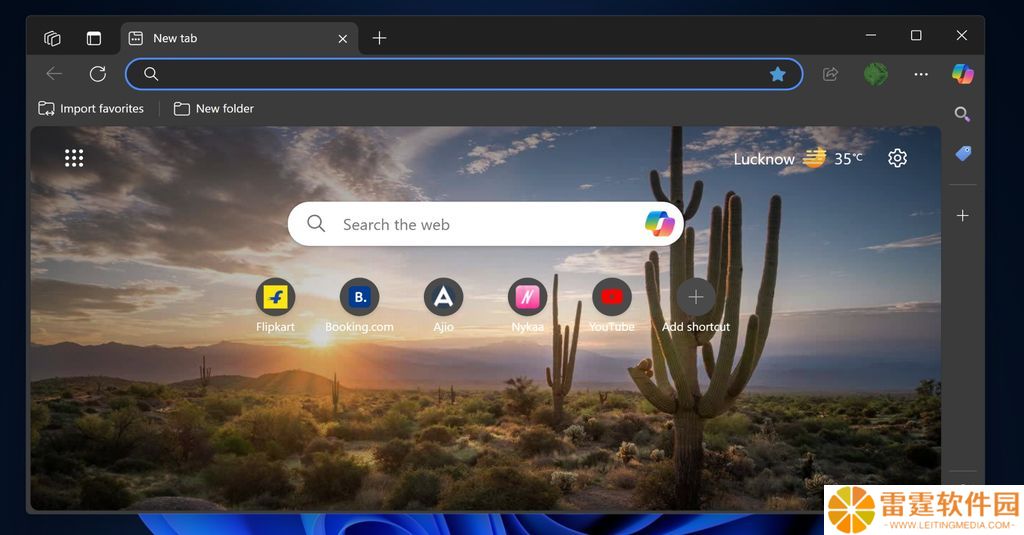Maximize the browser window
Image resolution: width=1024 pixels, height=535 pixels.
pos(916,35)
